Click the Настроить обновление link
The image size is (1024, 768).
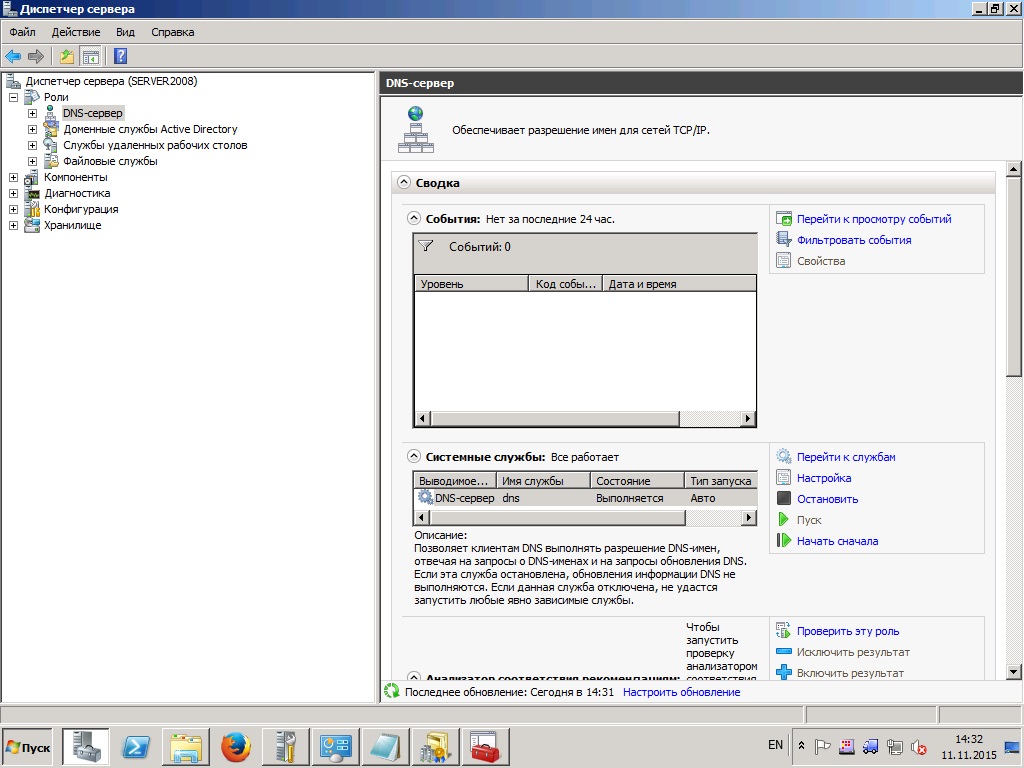[x=681, y=692]
